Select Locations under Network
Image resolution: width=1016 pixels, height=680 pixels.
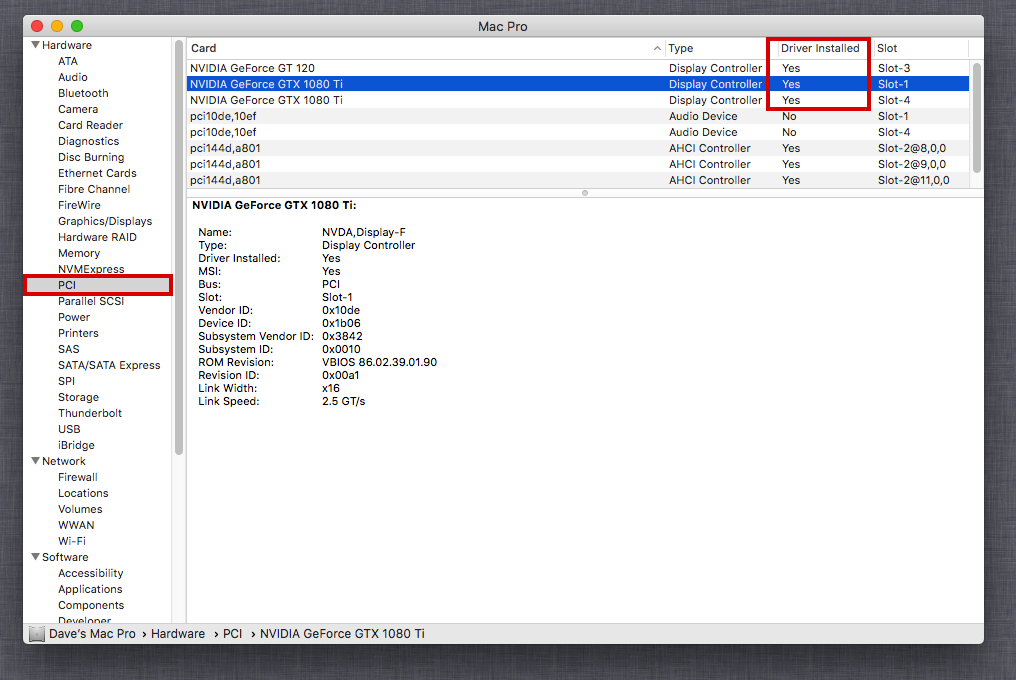(x=83, y=493)
